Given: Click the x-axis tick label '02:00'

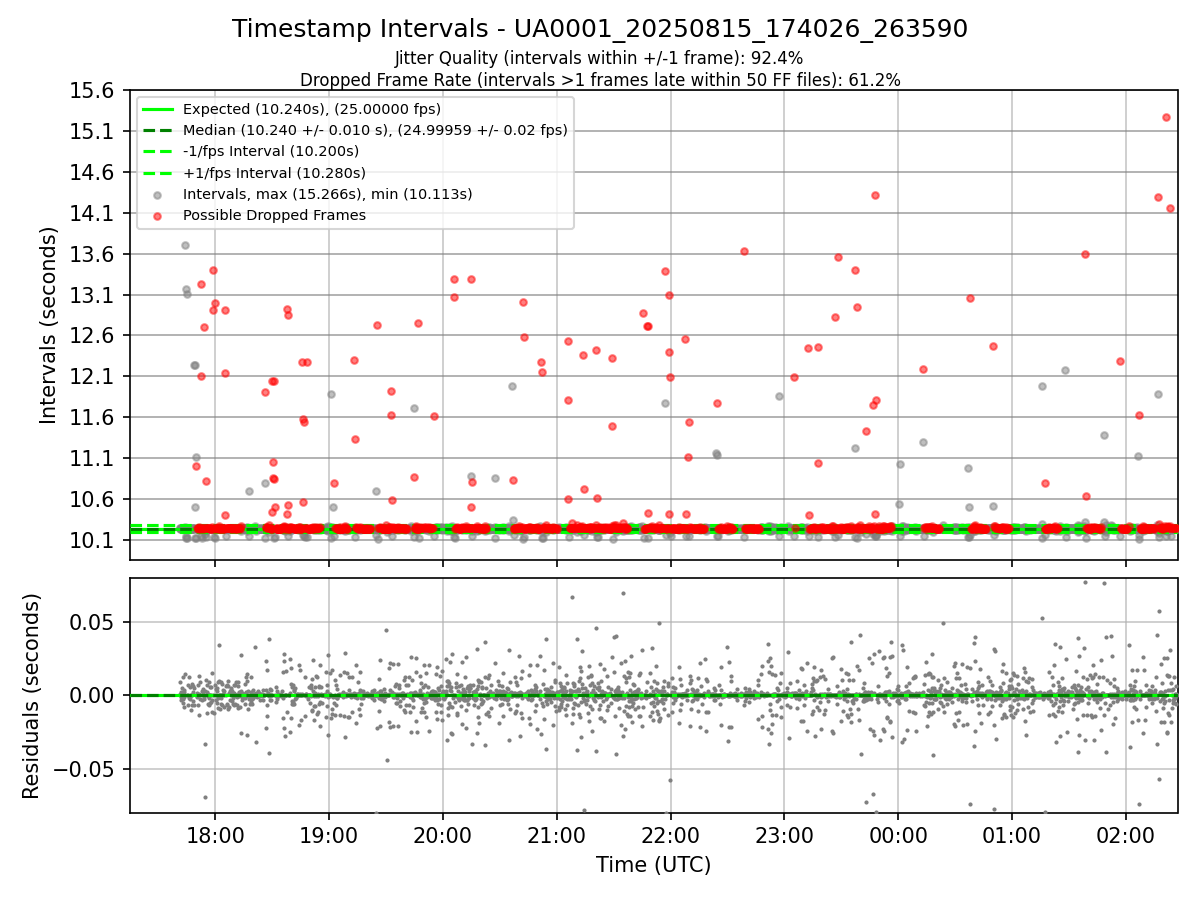Looking at the screenshot, I should click(1126, 835).
